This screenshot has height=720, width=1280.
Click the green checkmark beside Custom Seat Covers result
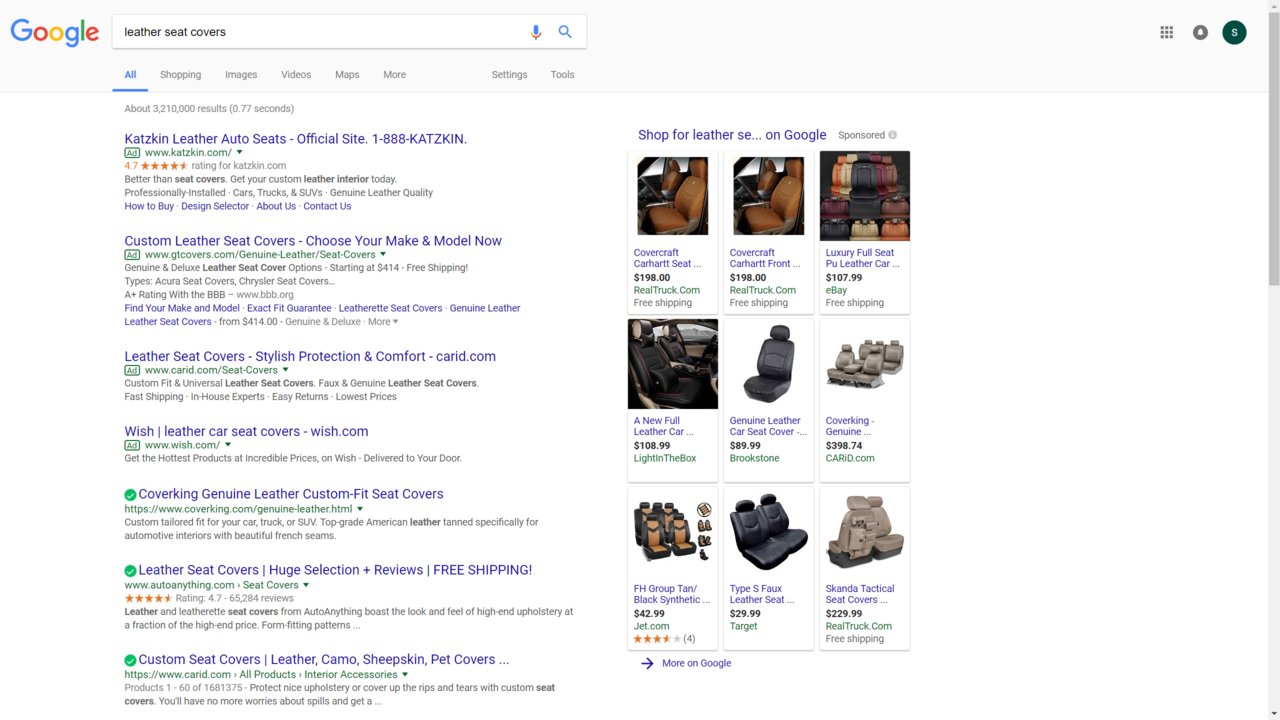tap(130, 660)
